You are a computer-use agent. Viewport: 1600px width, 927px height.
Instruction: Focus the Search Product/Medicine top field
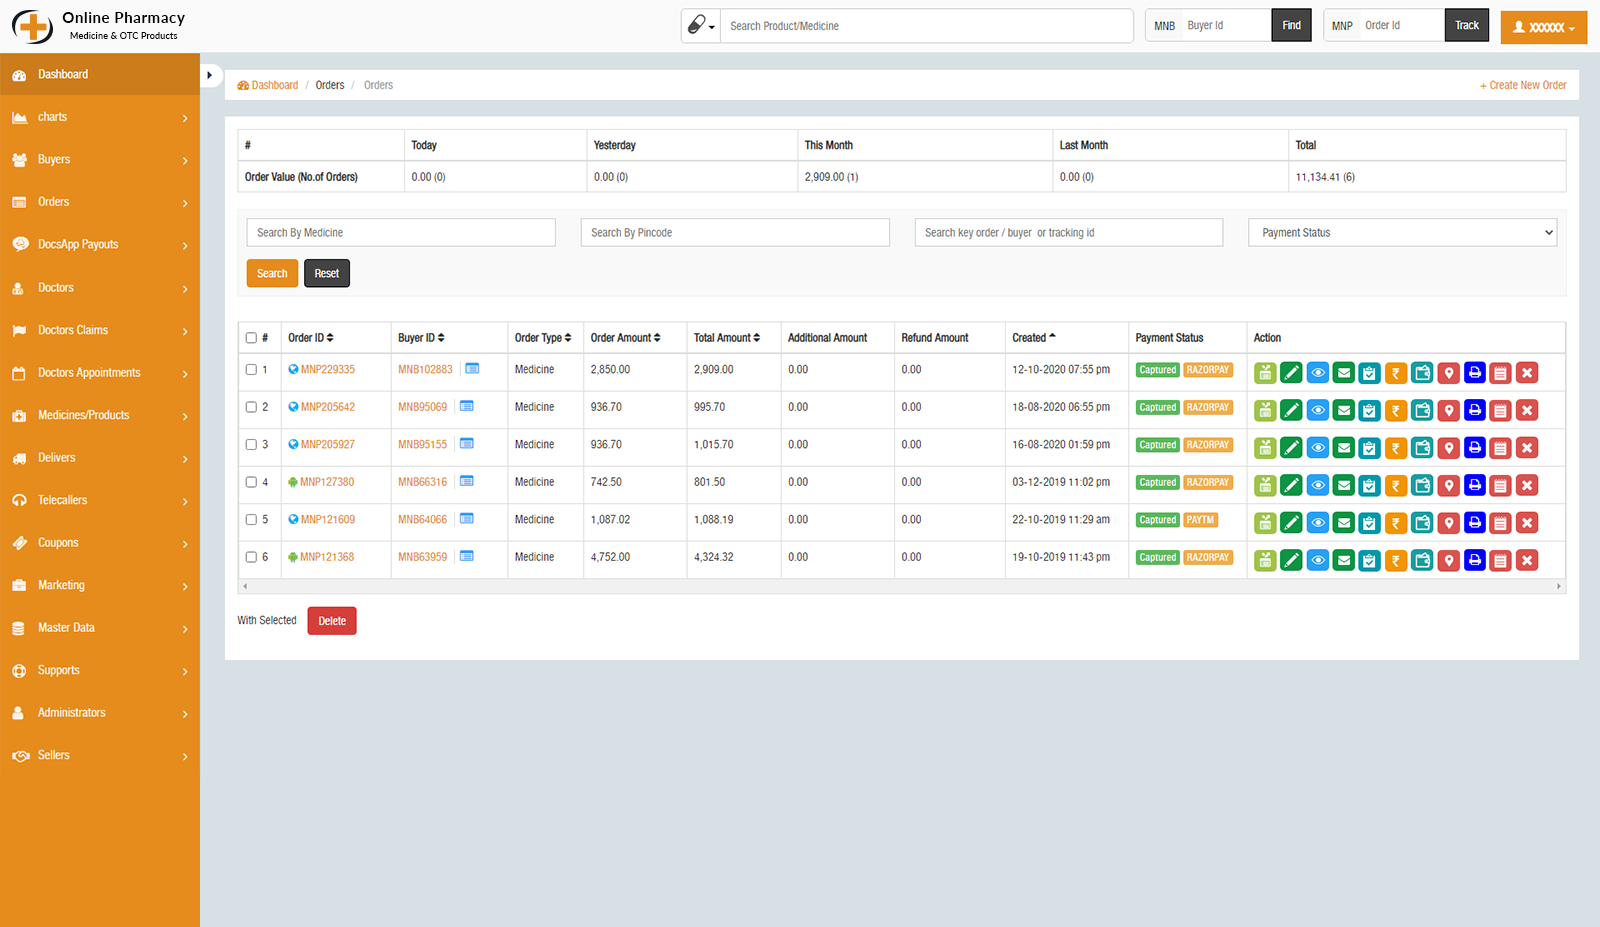point(927,26)
